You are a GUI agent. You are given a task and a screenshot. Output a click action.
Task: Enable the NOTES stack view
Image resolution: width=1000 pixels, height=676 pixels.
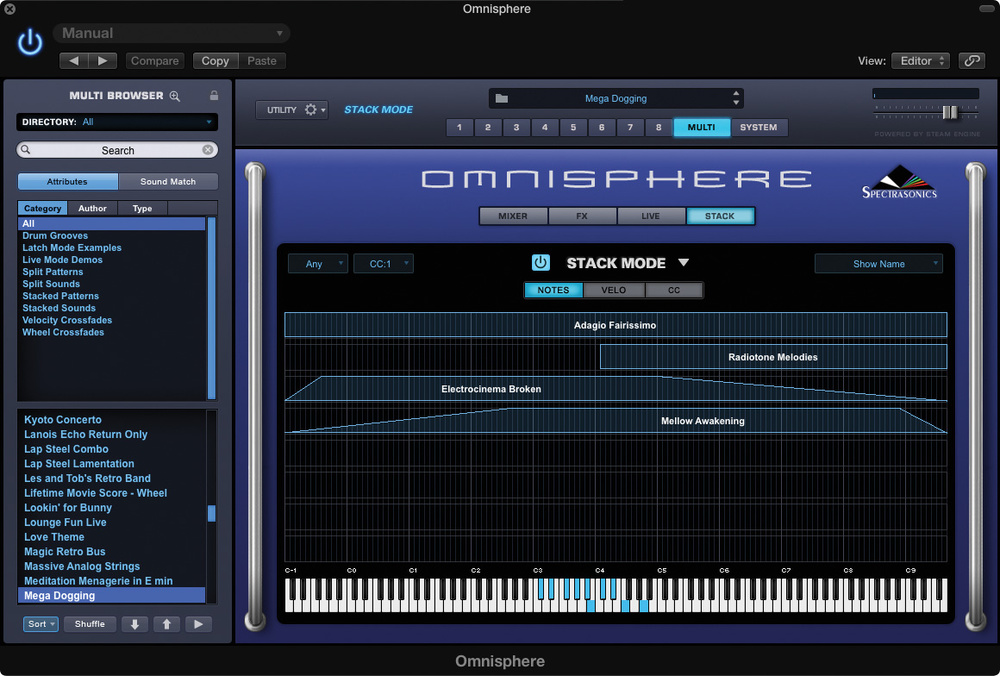tap(553, 290)
